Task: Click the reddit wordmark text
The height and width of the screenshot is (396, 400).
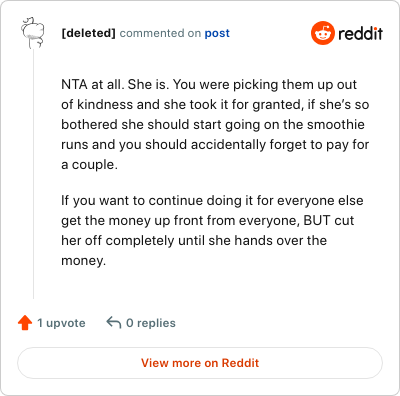Action: (x=360, y=33)
